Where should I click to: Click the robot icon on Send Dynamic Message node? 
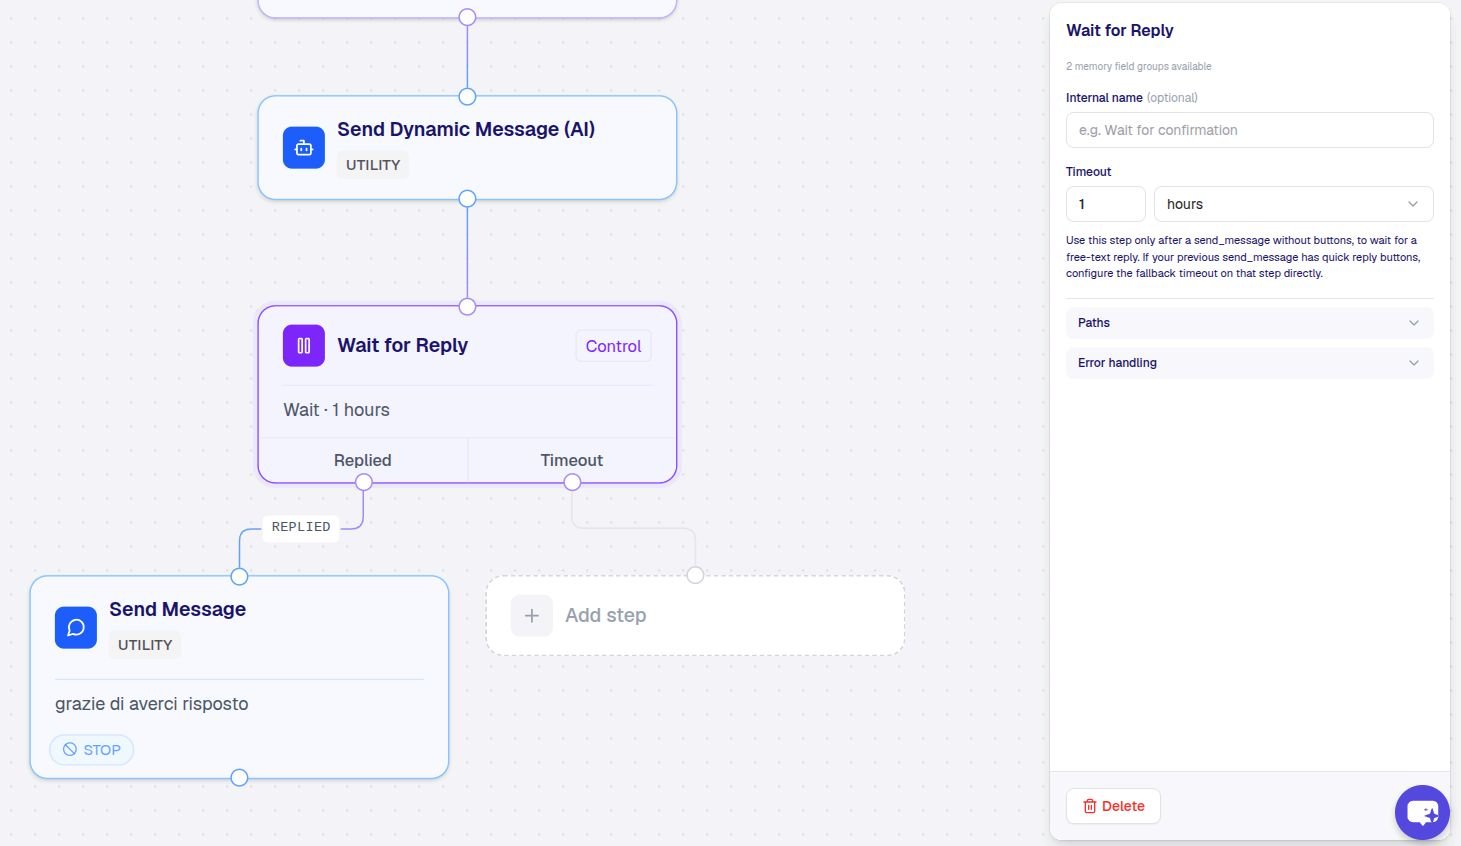pyautogui.click(x=304, y=148)
